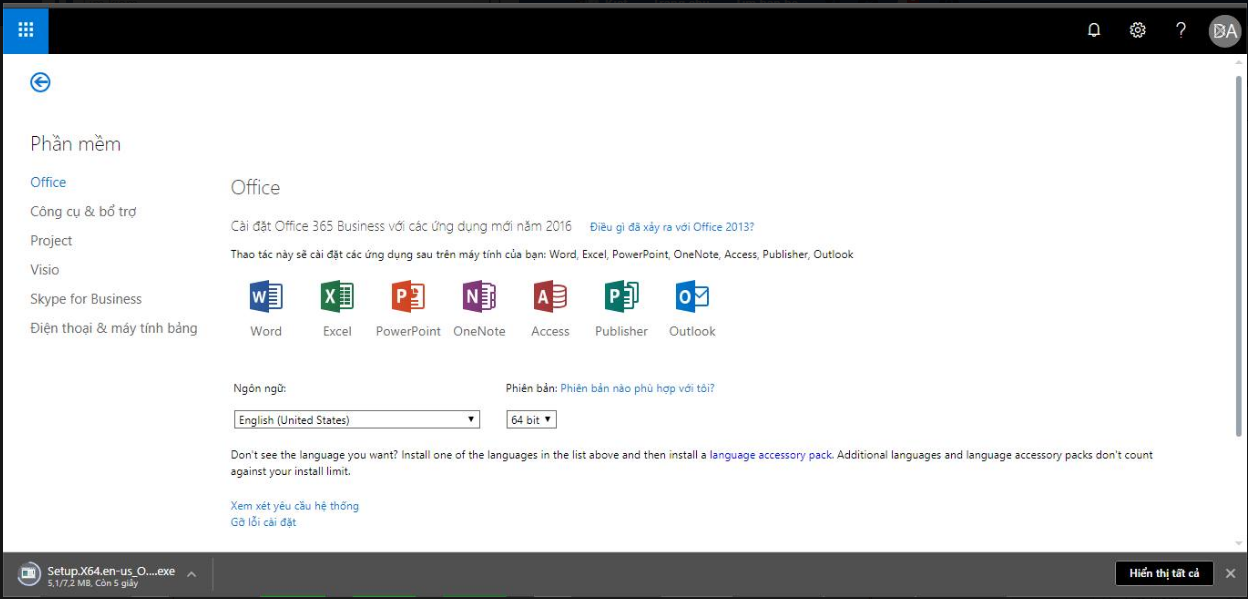Screen dimensions: 1248x599
Task: Click the Setup.X64 download file icon
Action: tap(29, 574)
